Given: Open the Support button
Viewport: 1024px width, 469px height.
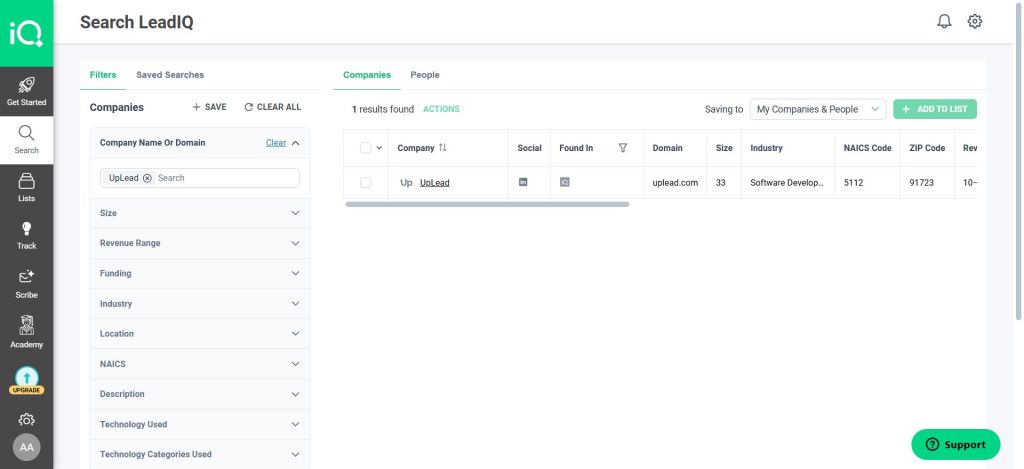Looking at the screenshot, I should [956, 445].
